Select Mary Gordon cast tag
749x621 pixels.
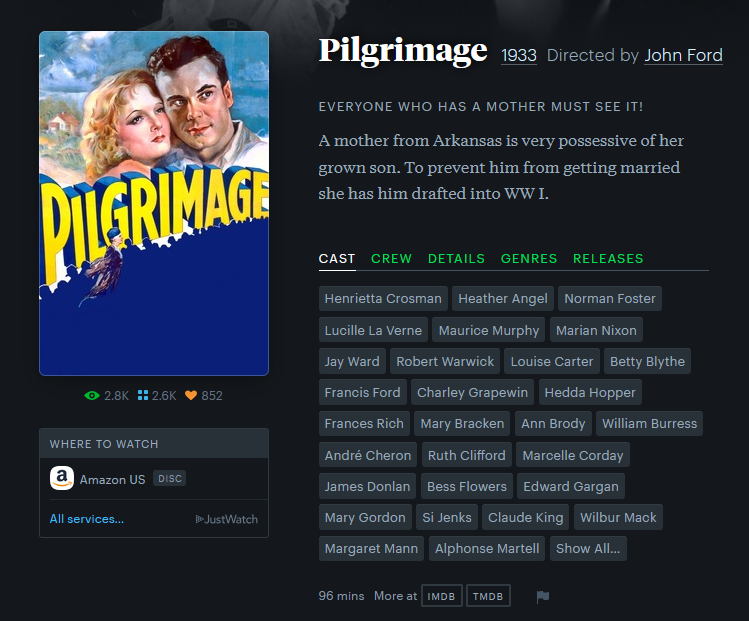(365, 517)
